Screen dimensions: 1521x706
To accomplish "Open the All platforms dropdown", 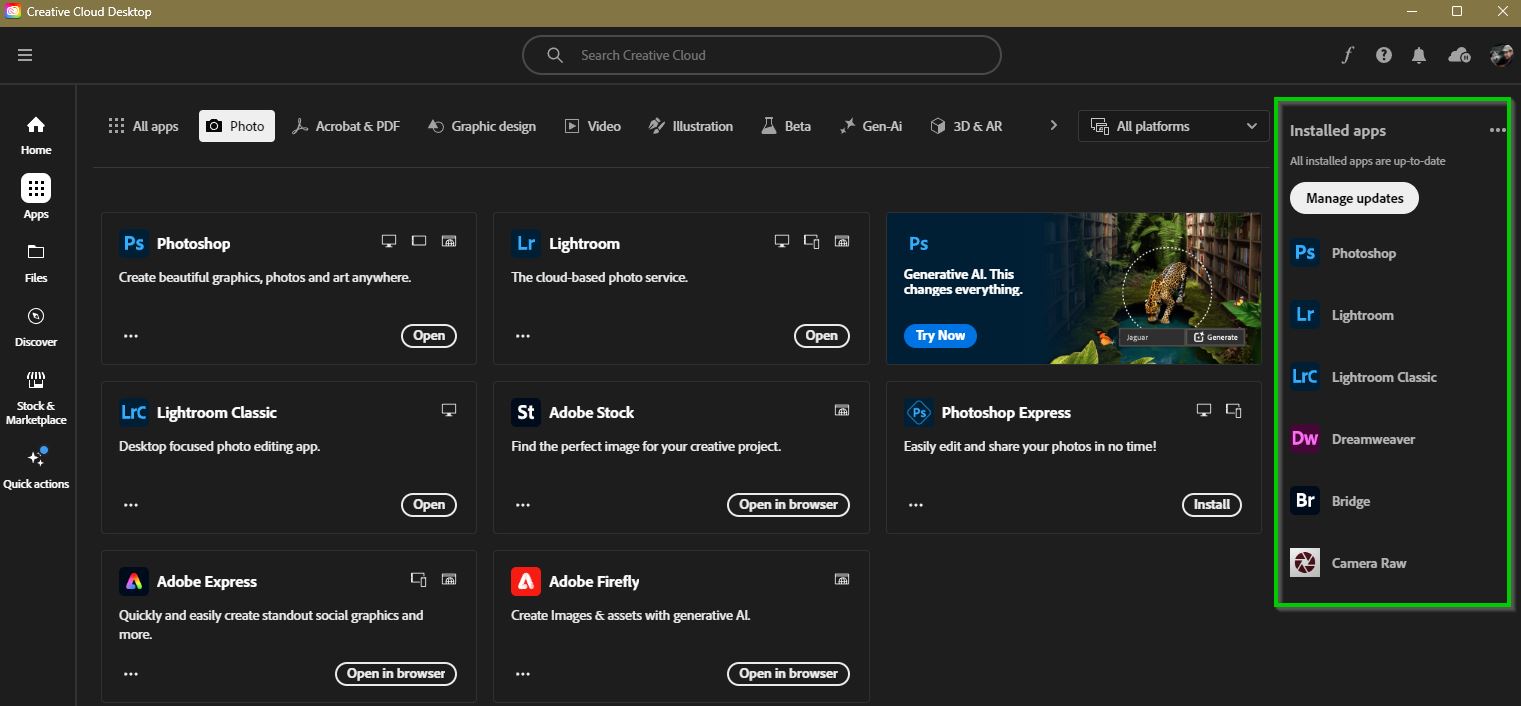I will (x=1172, y=126).
